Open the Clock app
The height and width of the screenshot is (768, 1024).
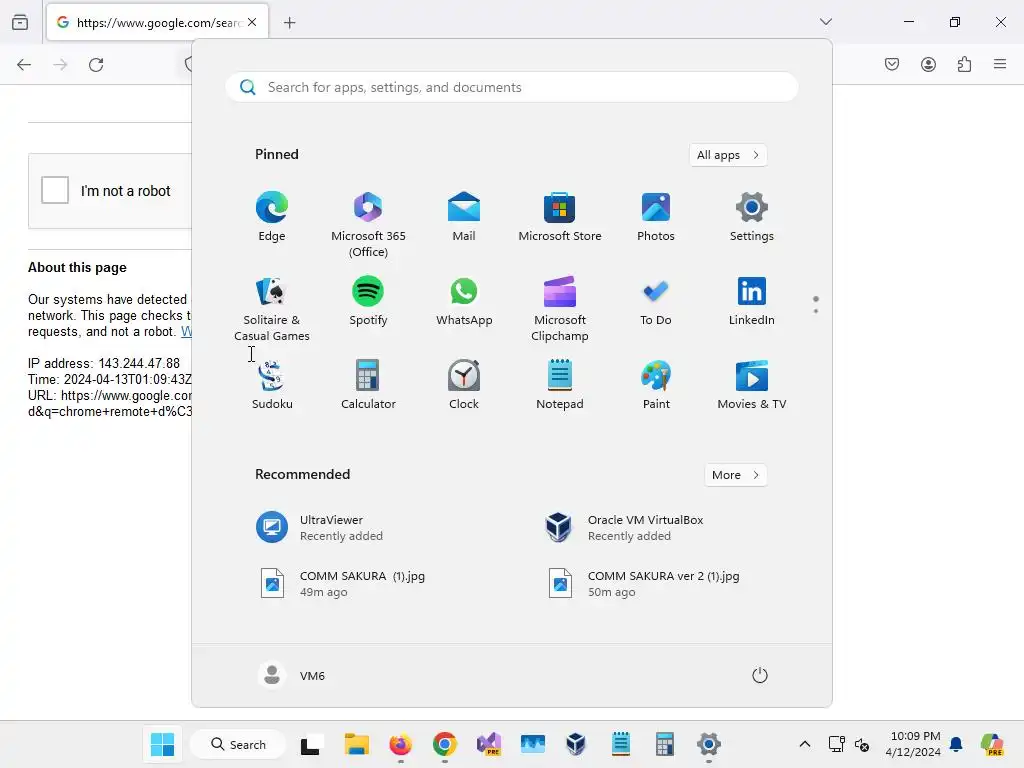464,385
